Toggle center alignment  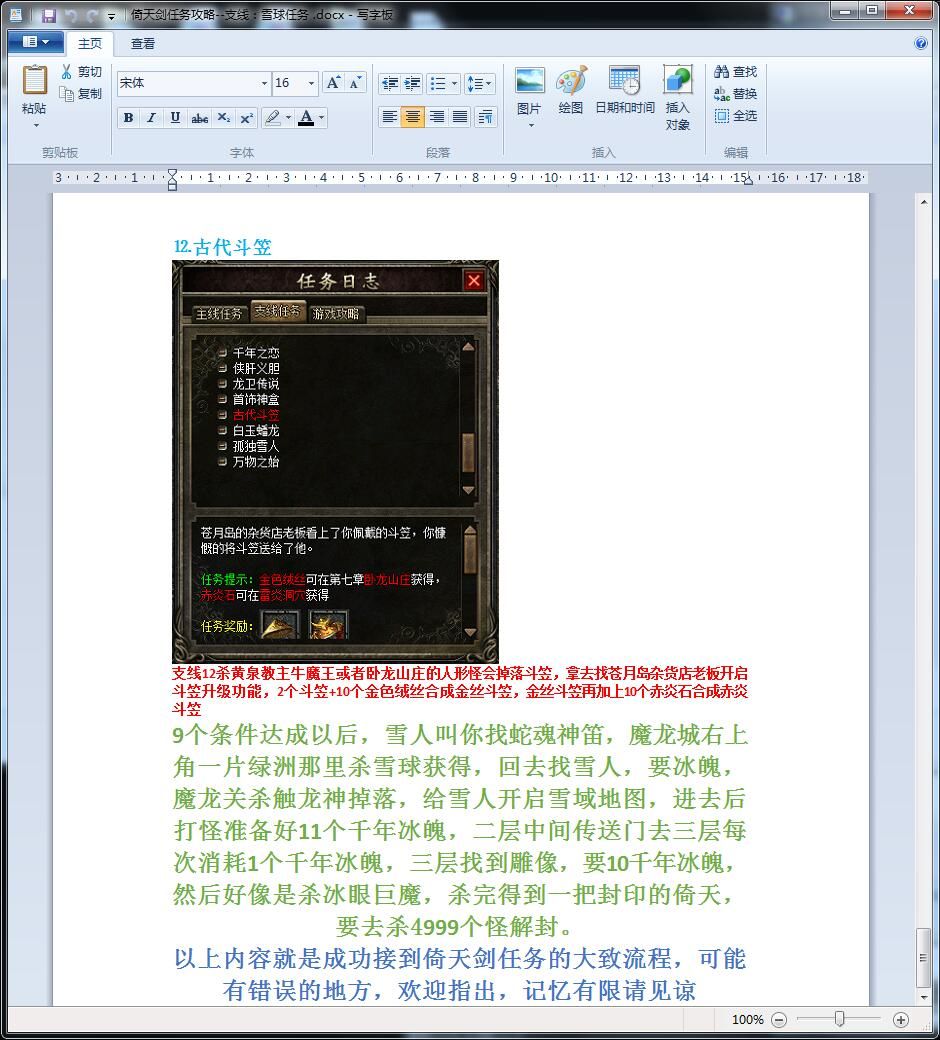coord(412,117)
